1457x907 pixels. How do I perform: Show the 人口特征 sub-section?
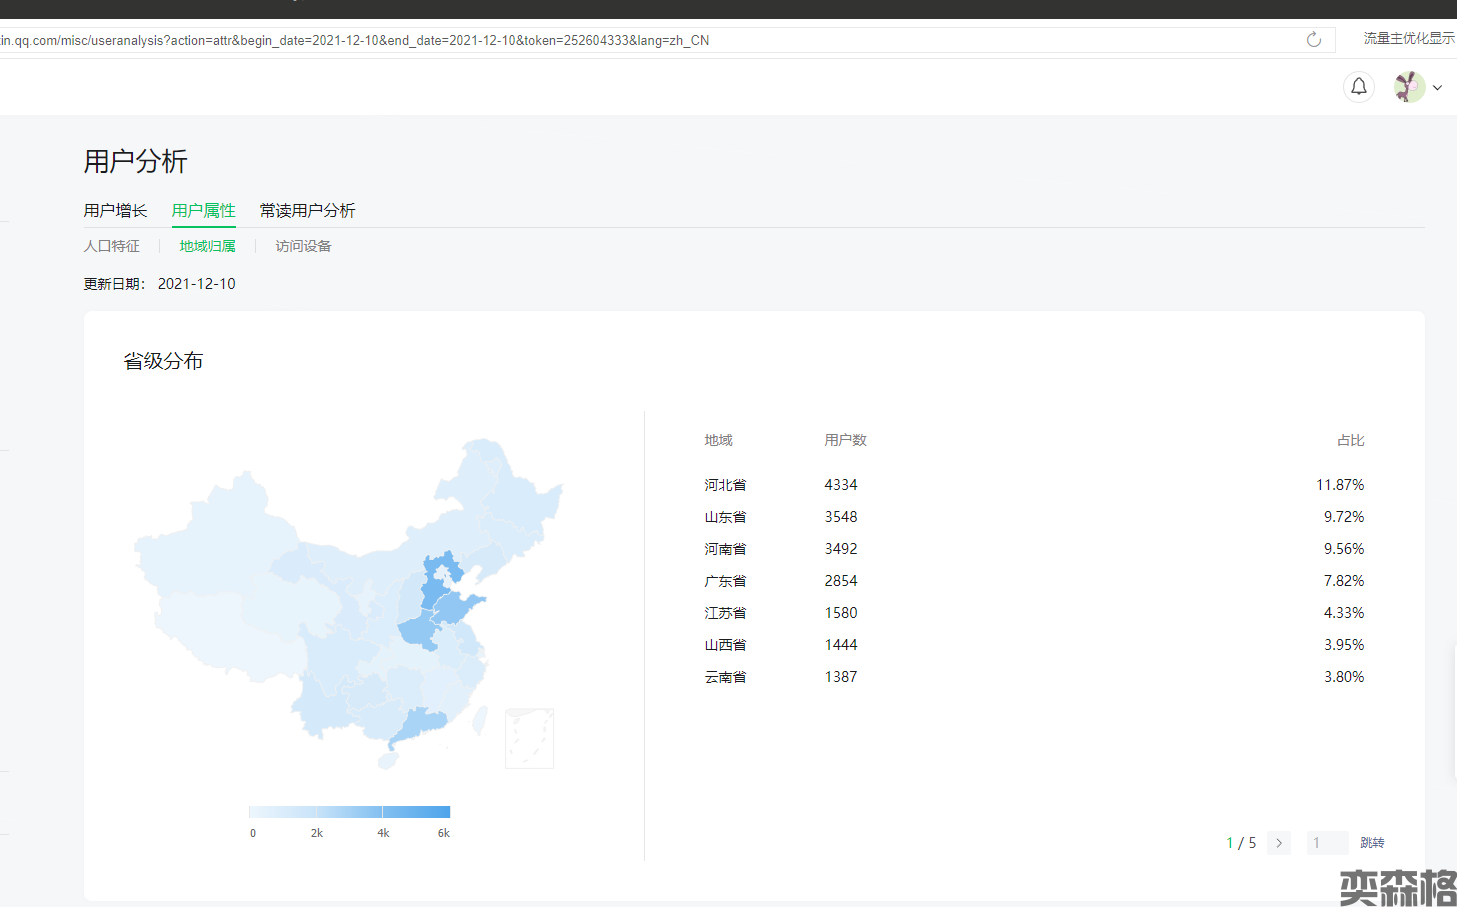[111, 246]
